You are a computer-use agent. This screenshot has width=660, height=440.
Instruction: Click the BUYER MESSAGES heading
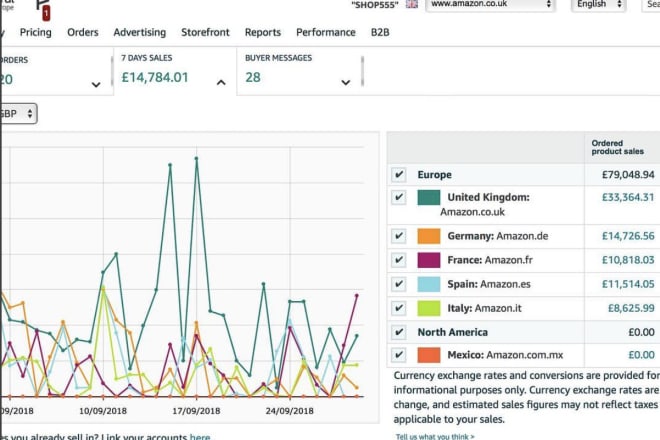click(x=279, y=58)
